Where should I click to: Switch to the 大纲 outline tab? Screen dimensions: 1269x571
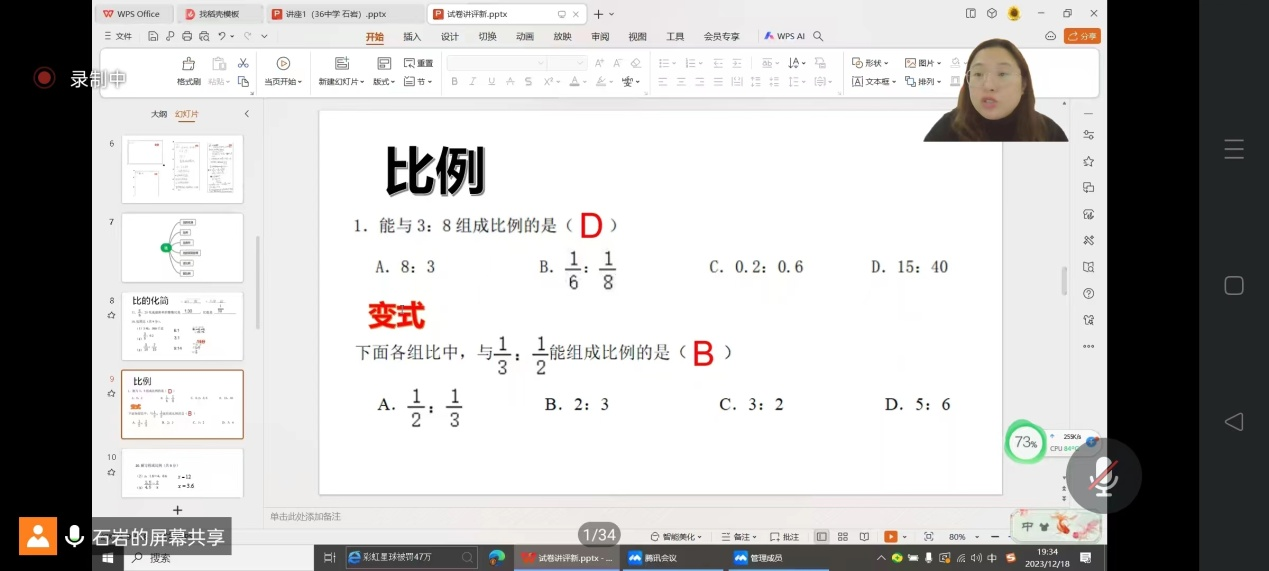click(x=159, y=114)
